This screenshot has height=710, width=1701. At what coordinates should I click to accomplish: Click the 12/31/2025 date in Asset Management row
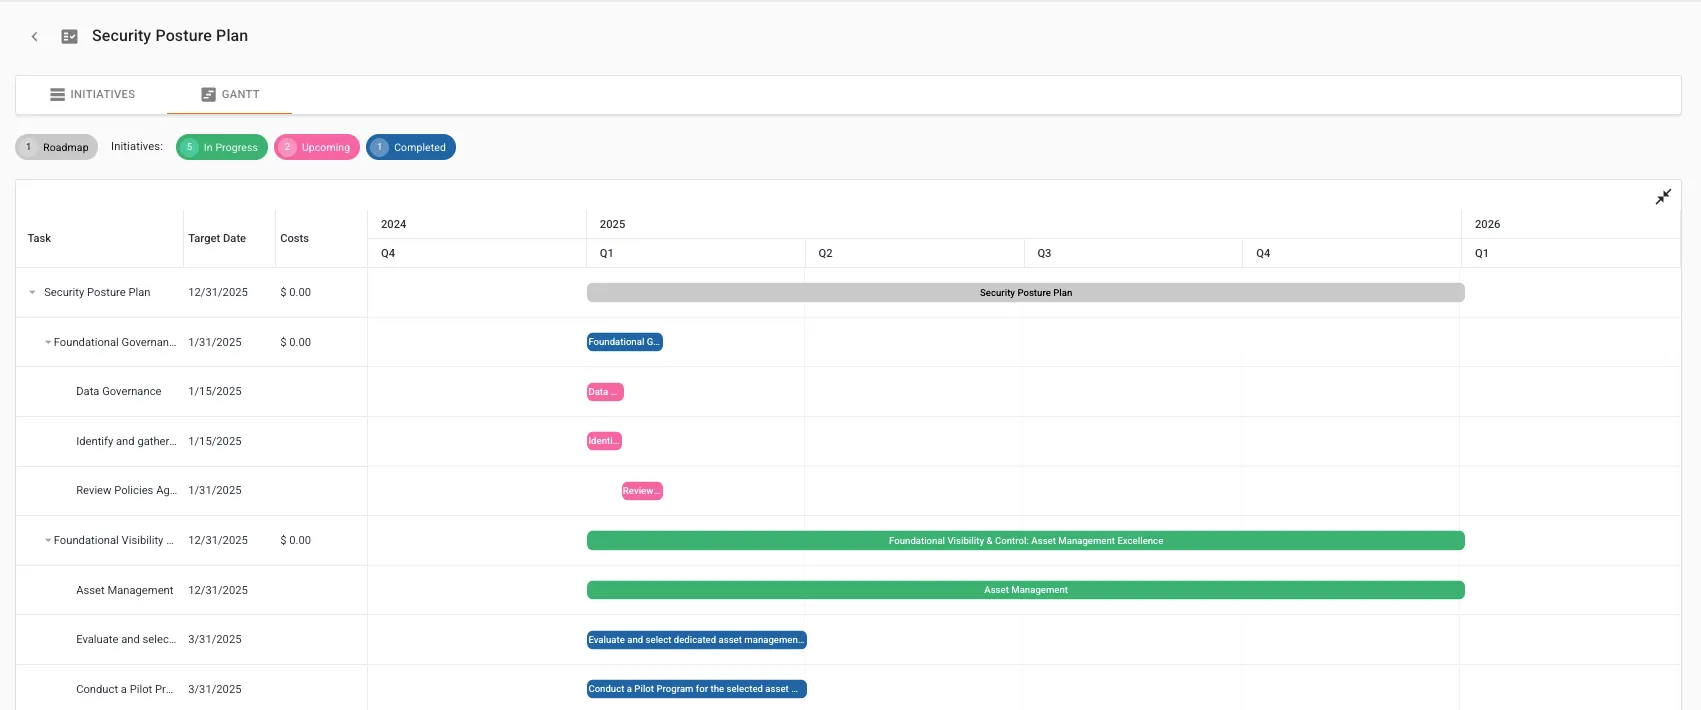pos(218,590)
